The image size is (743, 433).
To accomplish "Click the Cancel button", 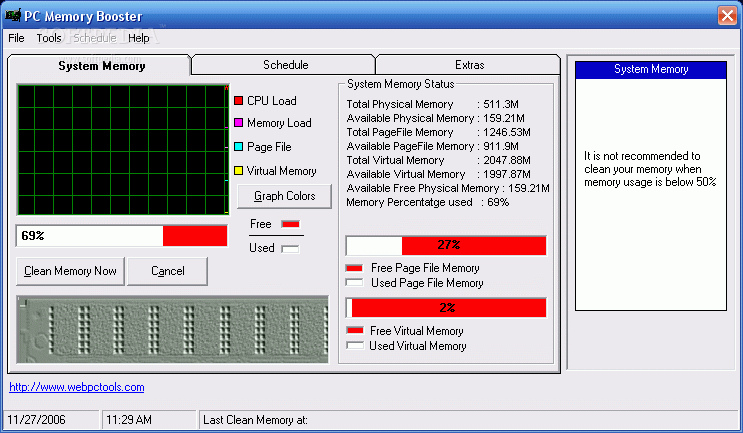I will tap(167, 271).
